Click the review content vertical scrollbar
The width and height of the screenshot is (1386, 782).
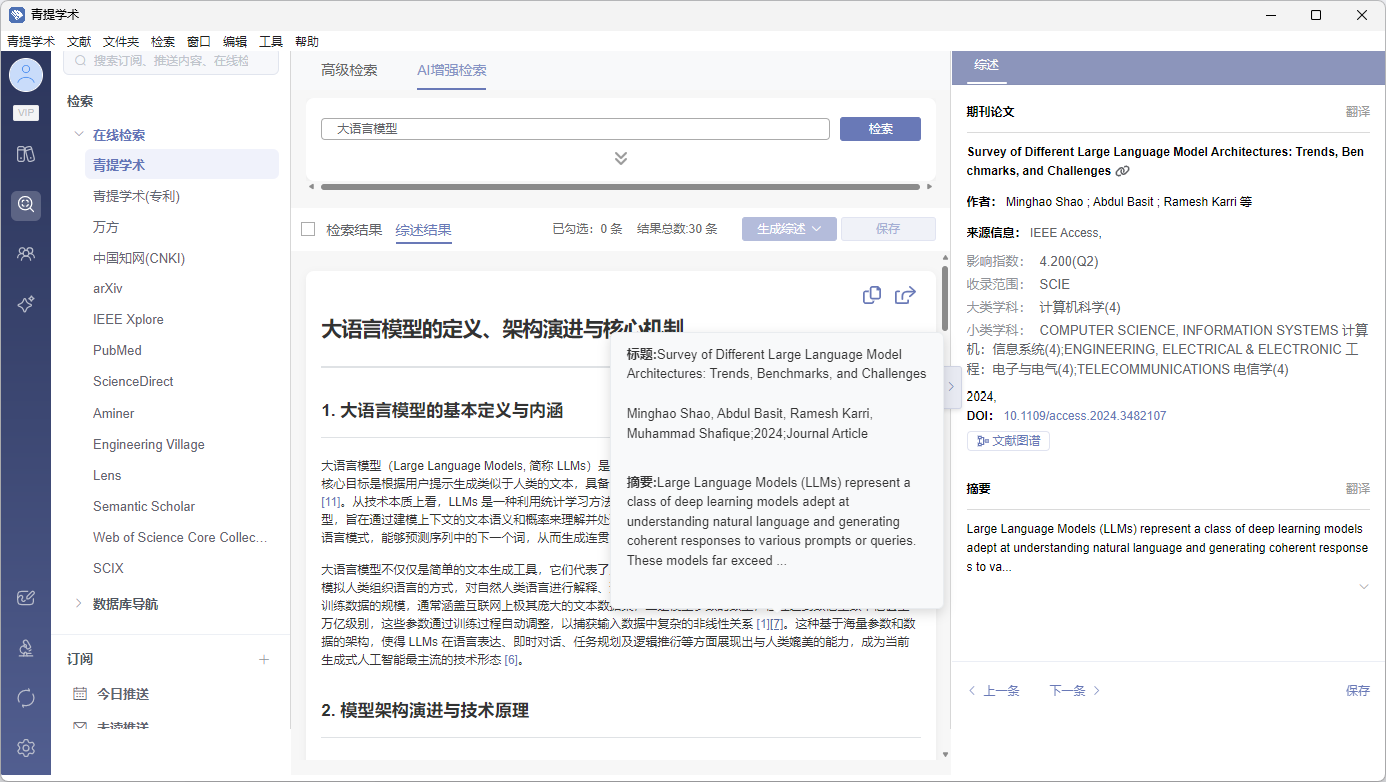pos(945,298)
